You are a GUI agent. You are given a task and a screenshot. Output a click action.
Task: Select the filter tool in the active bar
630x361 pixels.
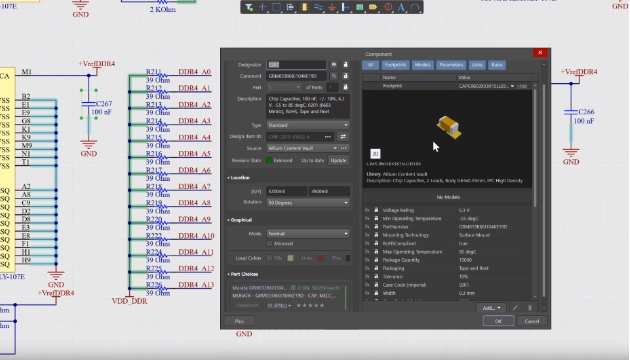tap(249, 7)
